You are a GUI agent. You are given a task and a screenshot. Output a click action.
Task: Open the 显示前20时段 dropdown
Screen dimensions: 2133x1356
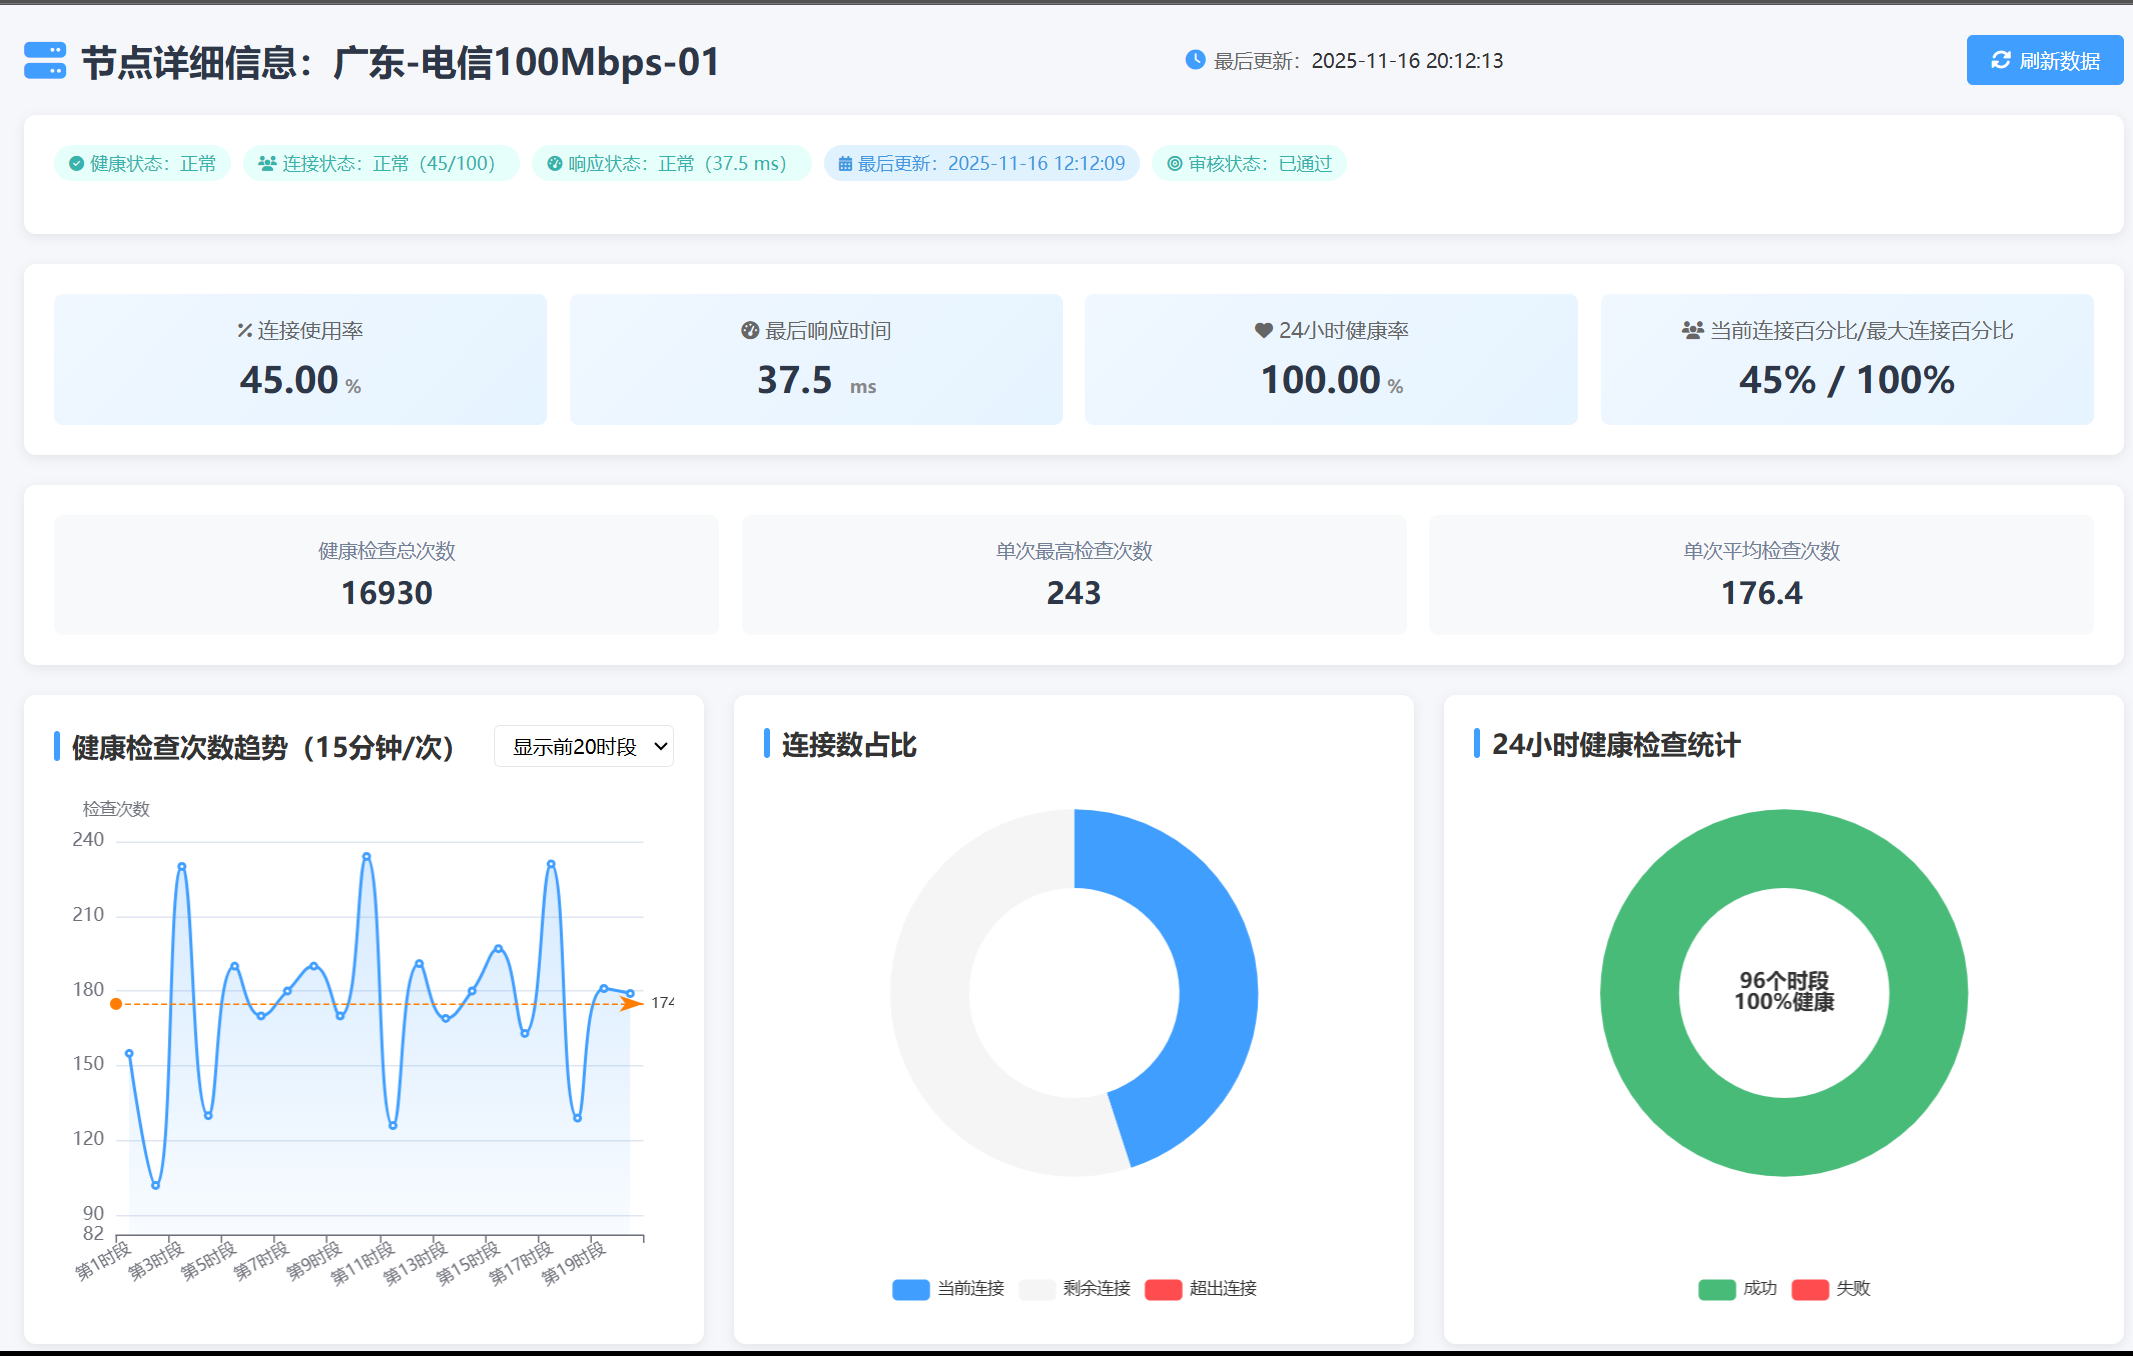coord(584,747)
